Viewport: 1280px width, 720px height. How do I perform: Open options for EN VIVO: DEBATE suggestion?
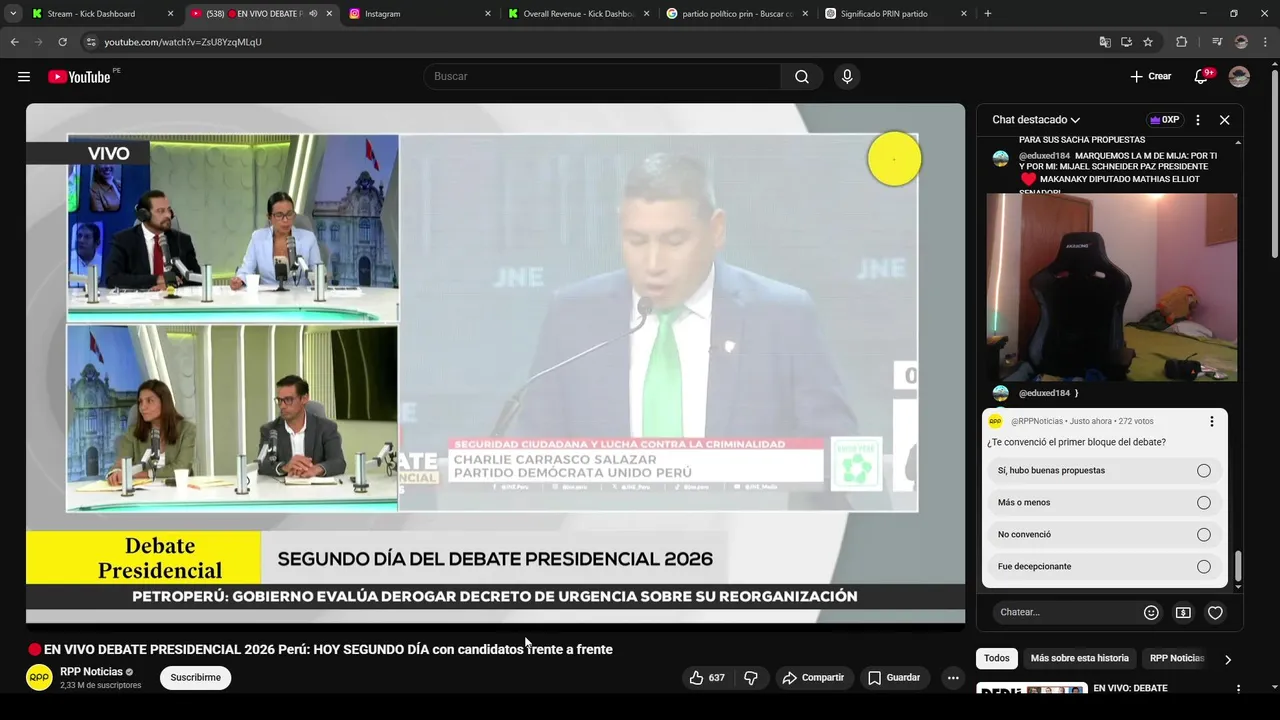click(1238, 689)
